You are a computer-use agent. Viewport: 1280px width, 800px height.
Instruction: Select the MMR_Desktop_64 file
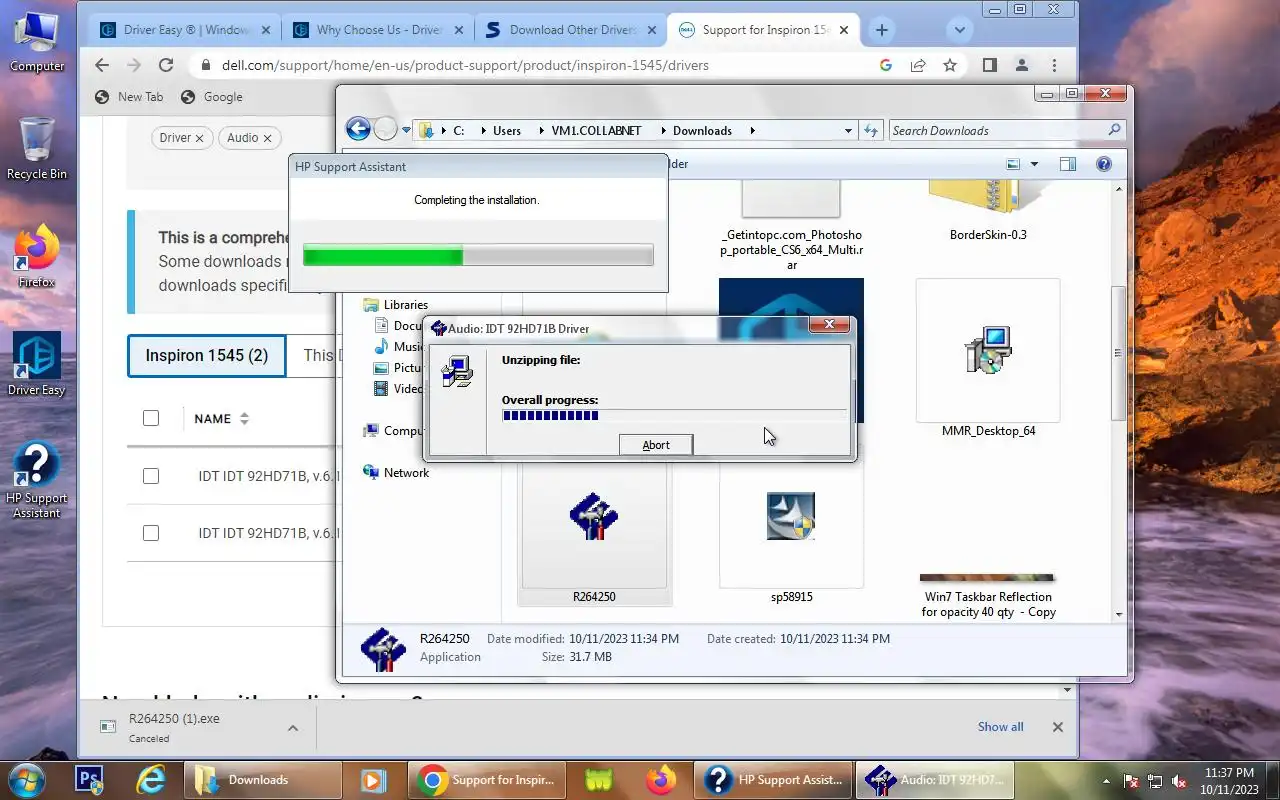(x=988, y=359)
